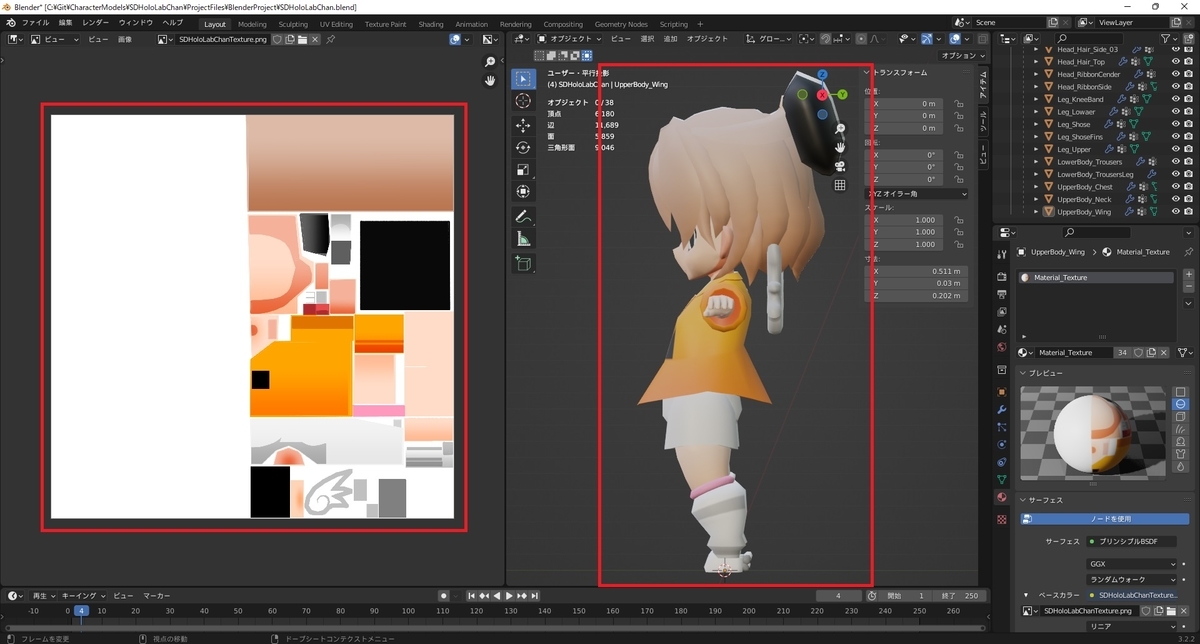
Task: Open the File menu
Action: 36,23
